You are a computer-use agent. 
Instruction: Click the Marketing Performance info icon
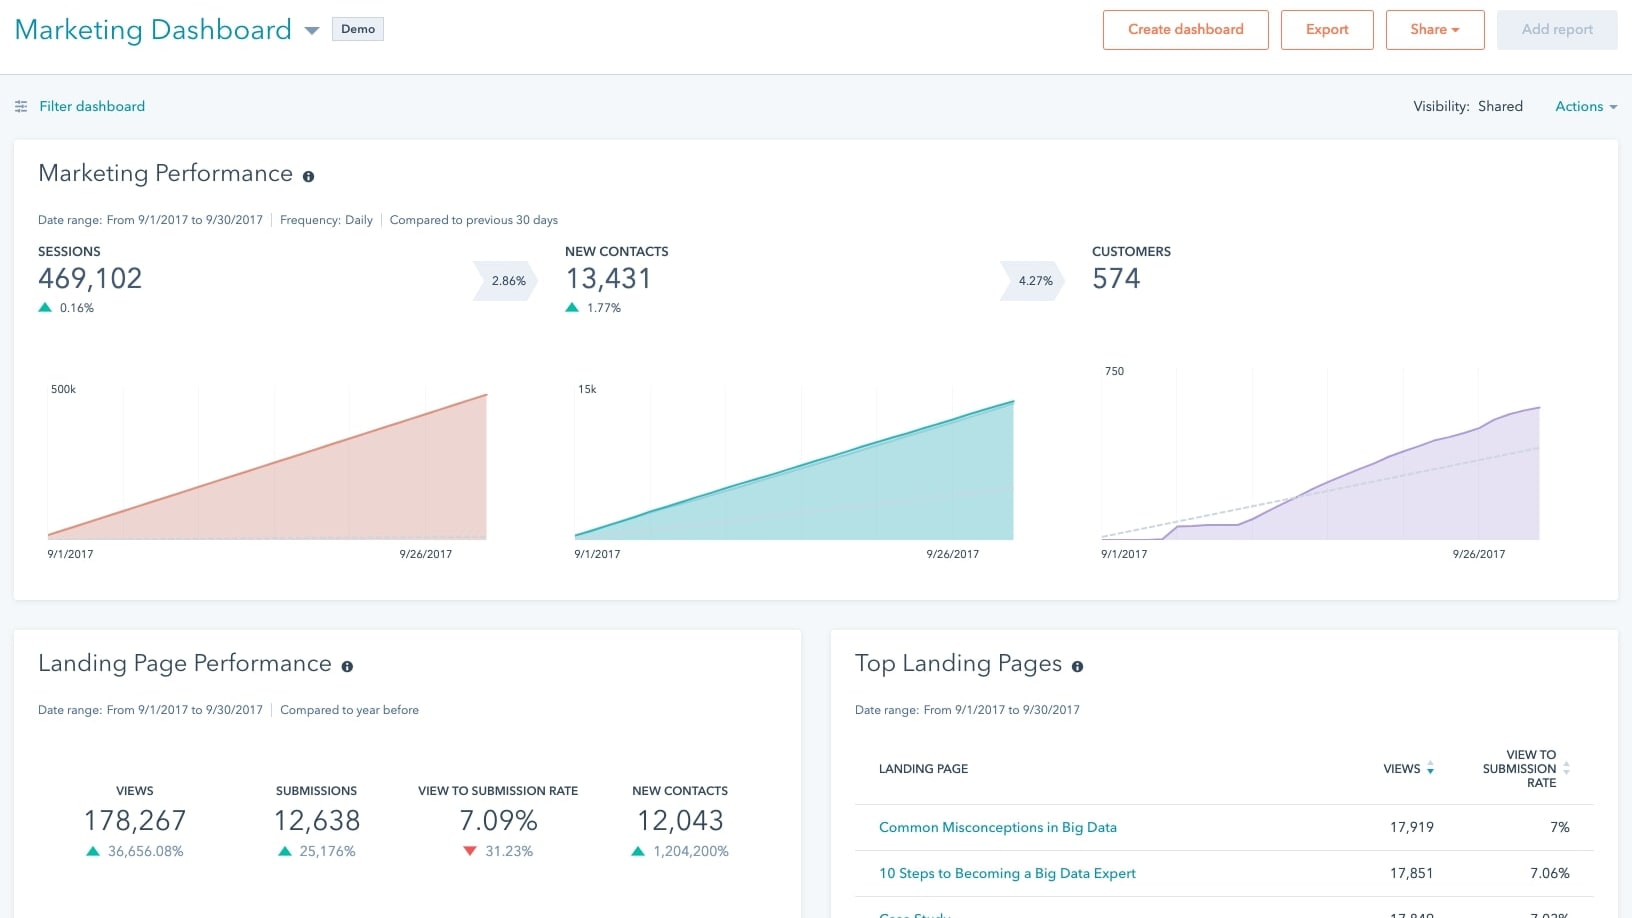(309, 175)
